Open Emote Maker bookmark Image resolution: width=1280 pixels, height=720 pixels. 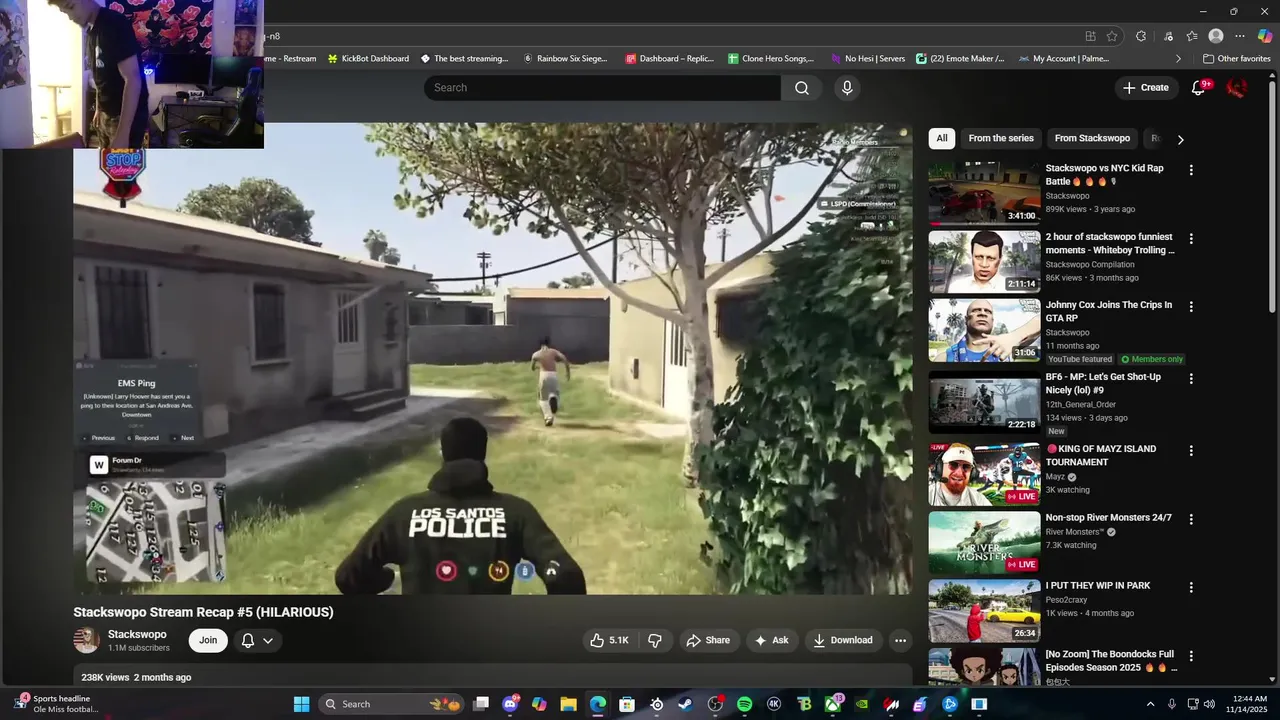960,59
